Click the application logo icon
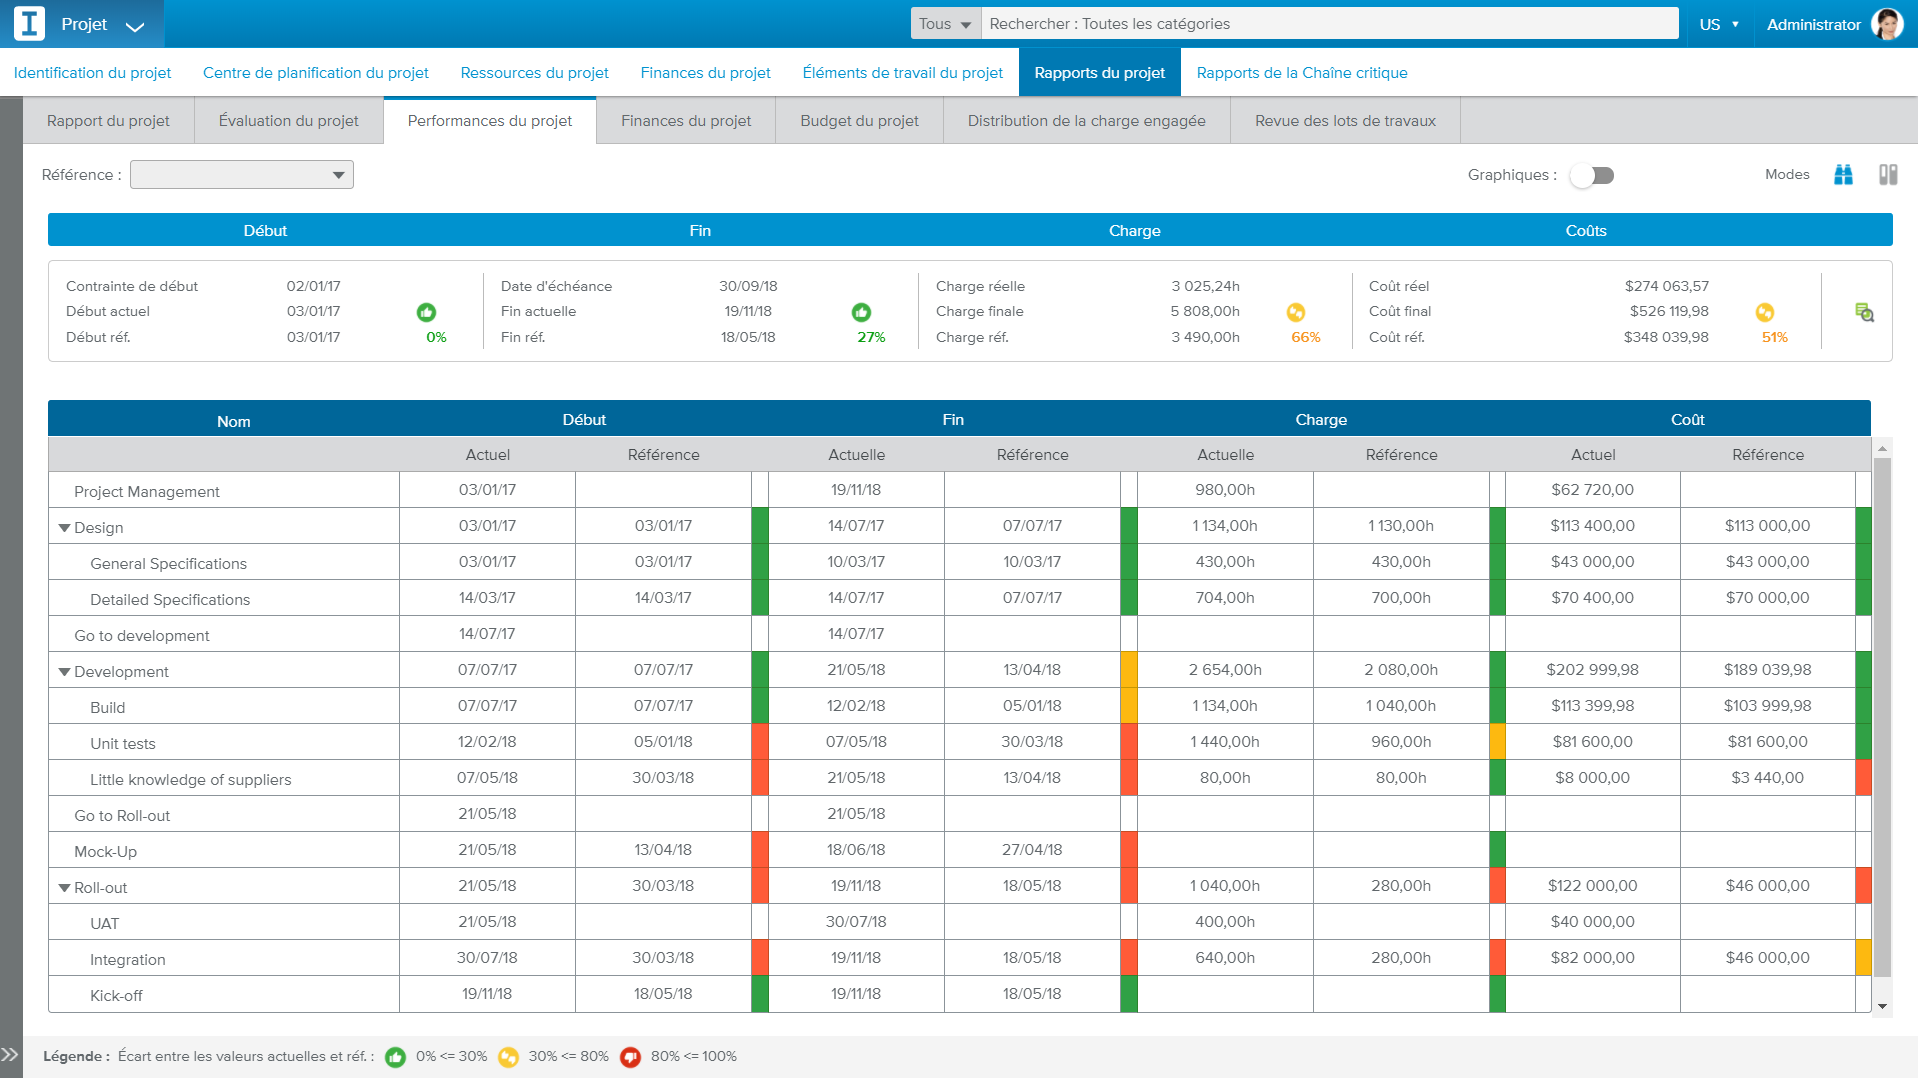Screen dimensions: 1918x1078 point(30,24)
